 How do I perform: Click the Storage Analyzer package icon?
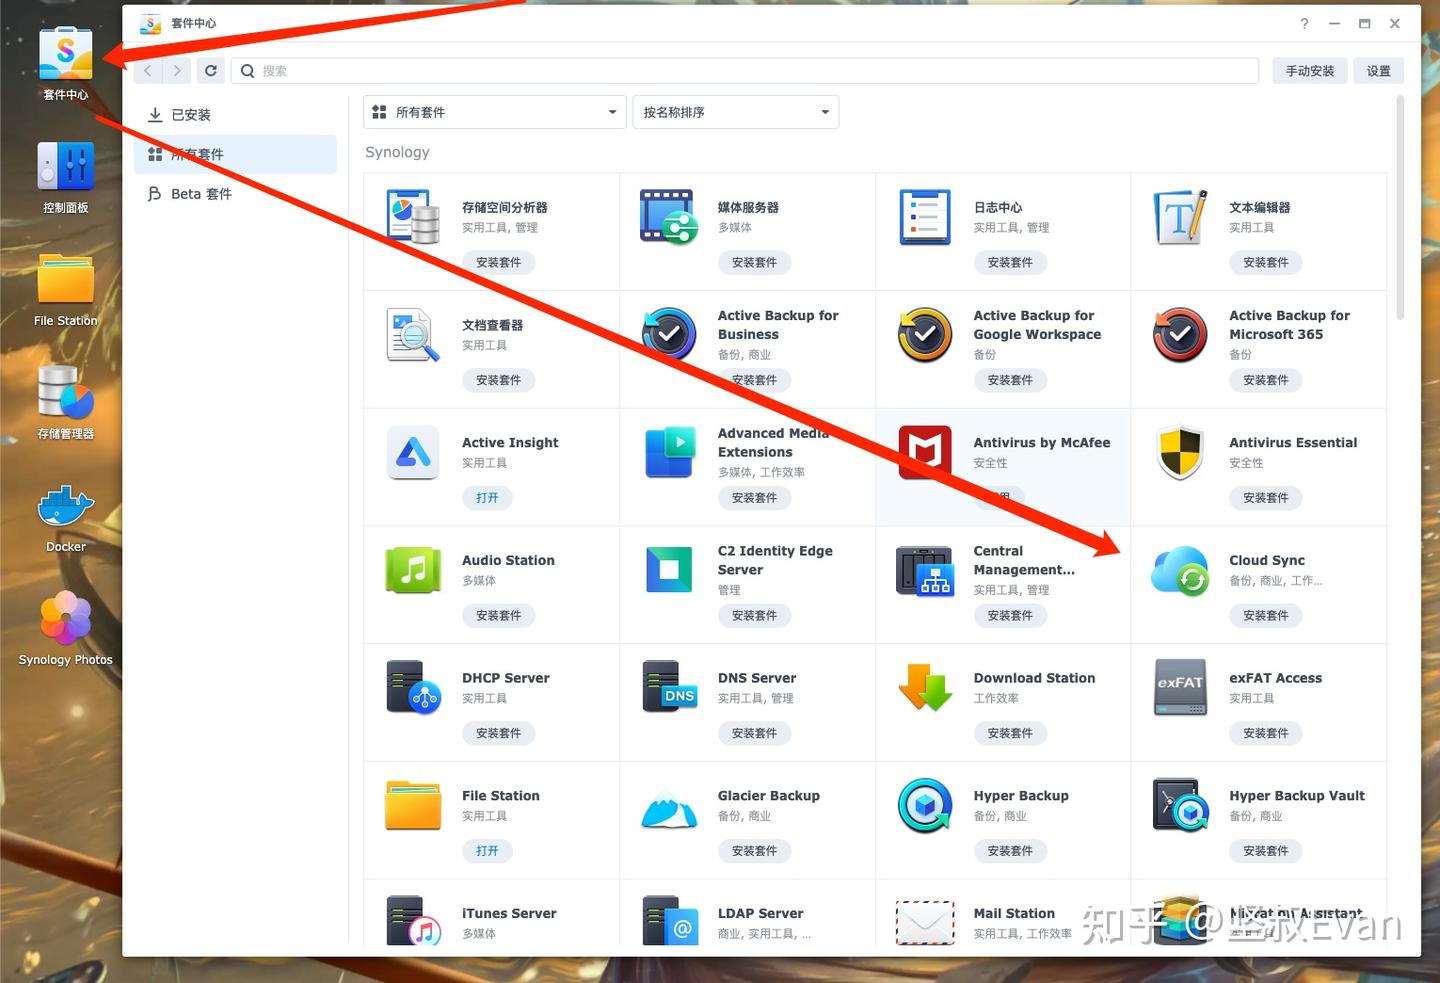click(413, 217)
